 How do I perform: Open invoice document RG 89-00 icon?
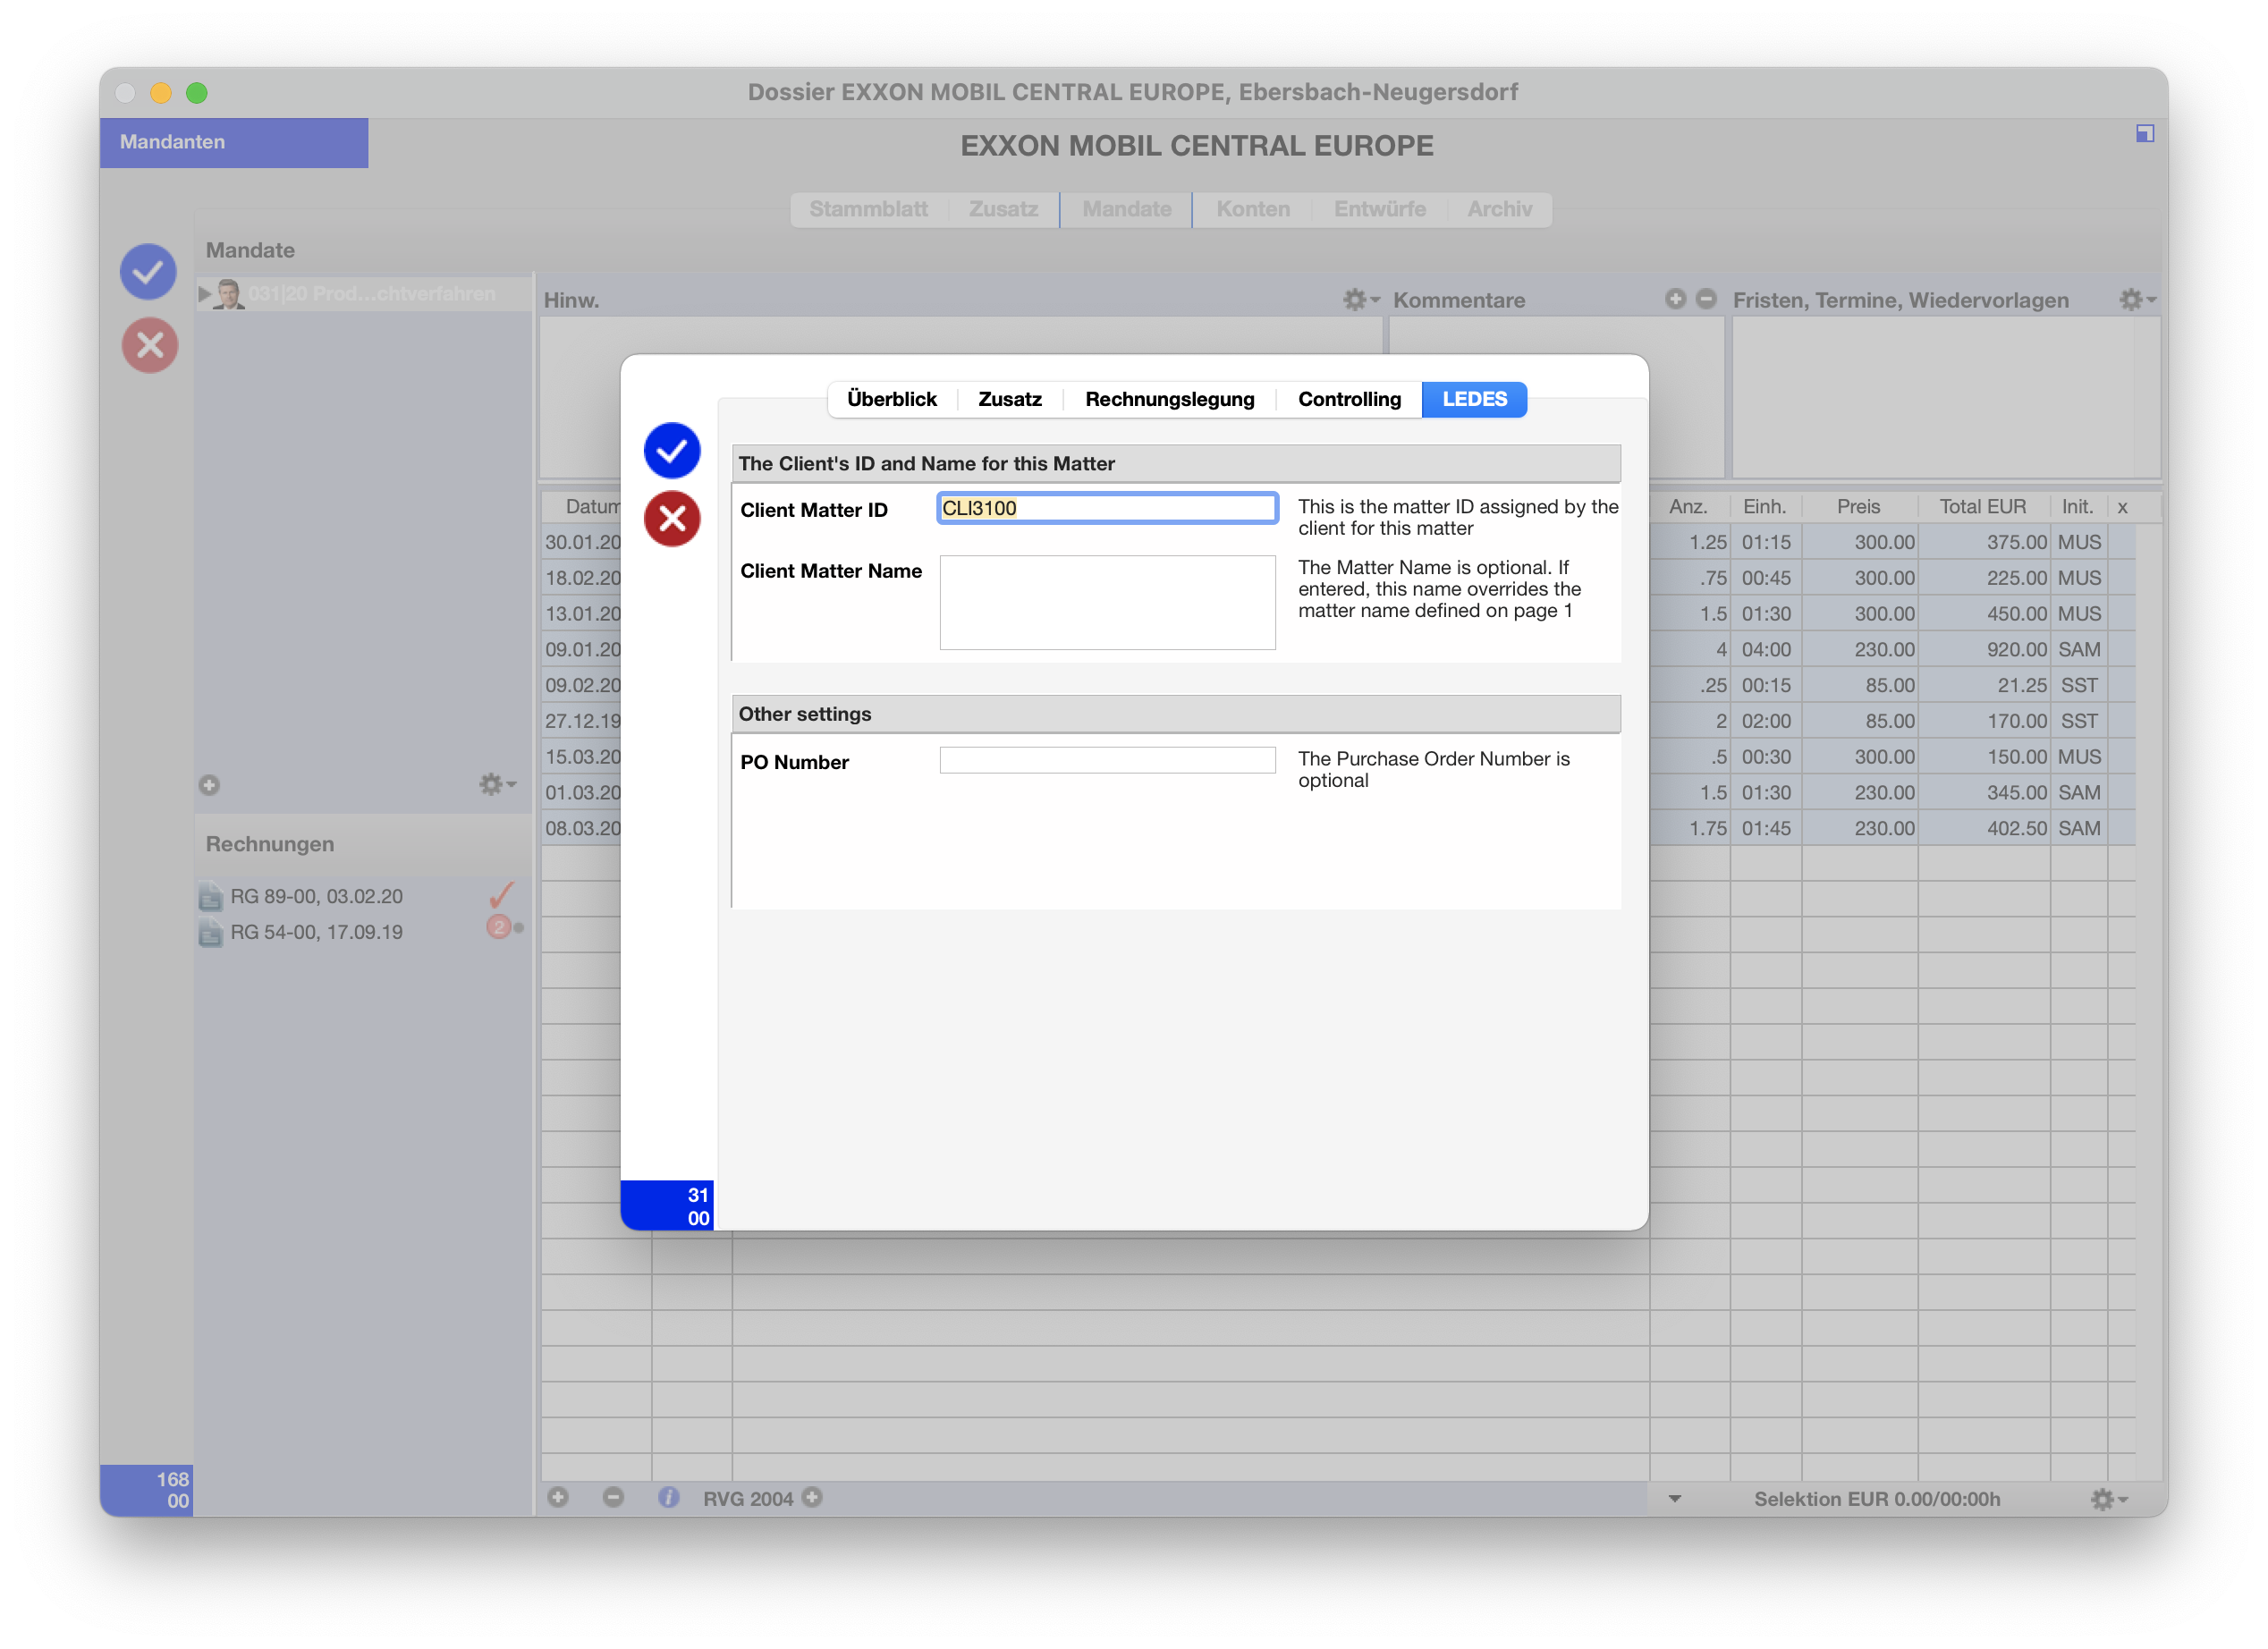pyautogui.click(x=210, y=897)
